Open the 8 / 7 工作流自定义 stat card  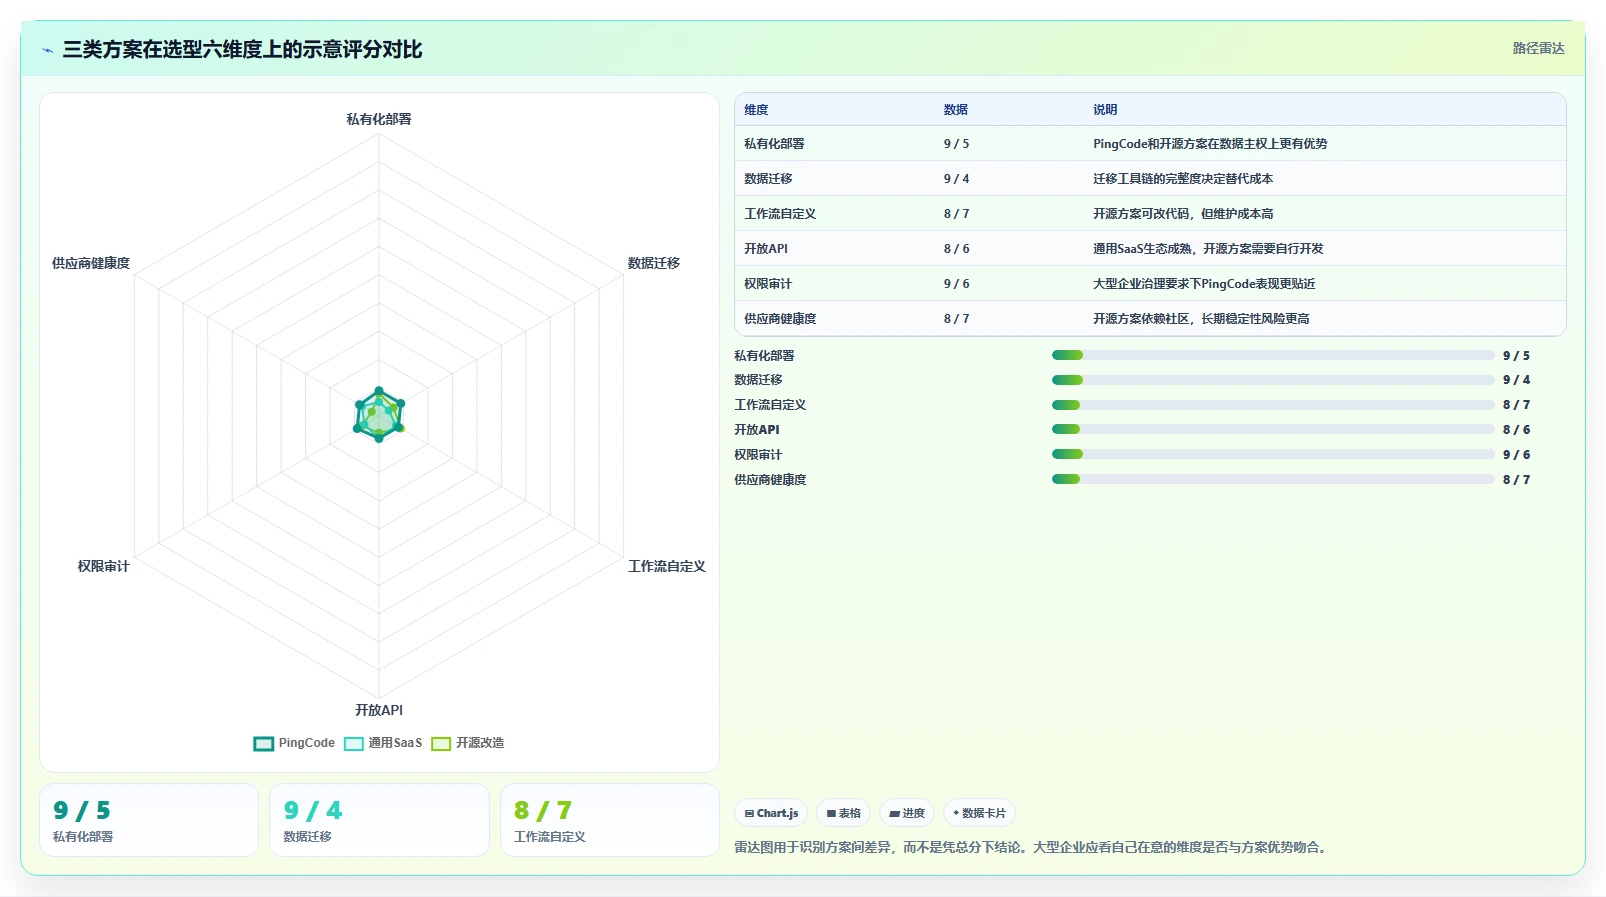pyautogui.click(x=610, y=820)
